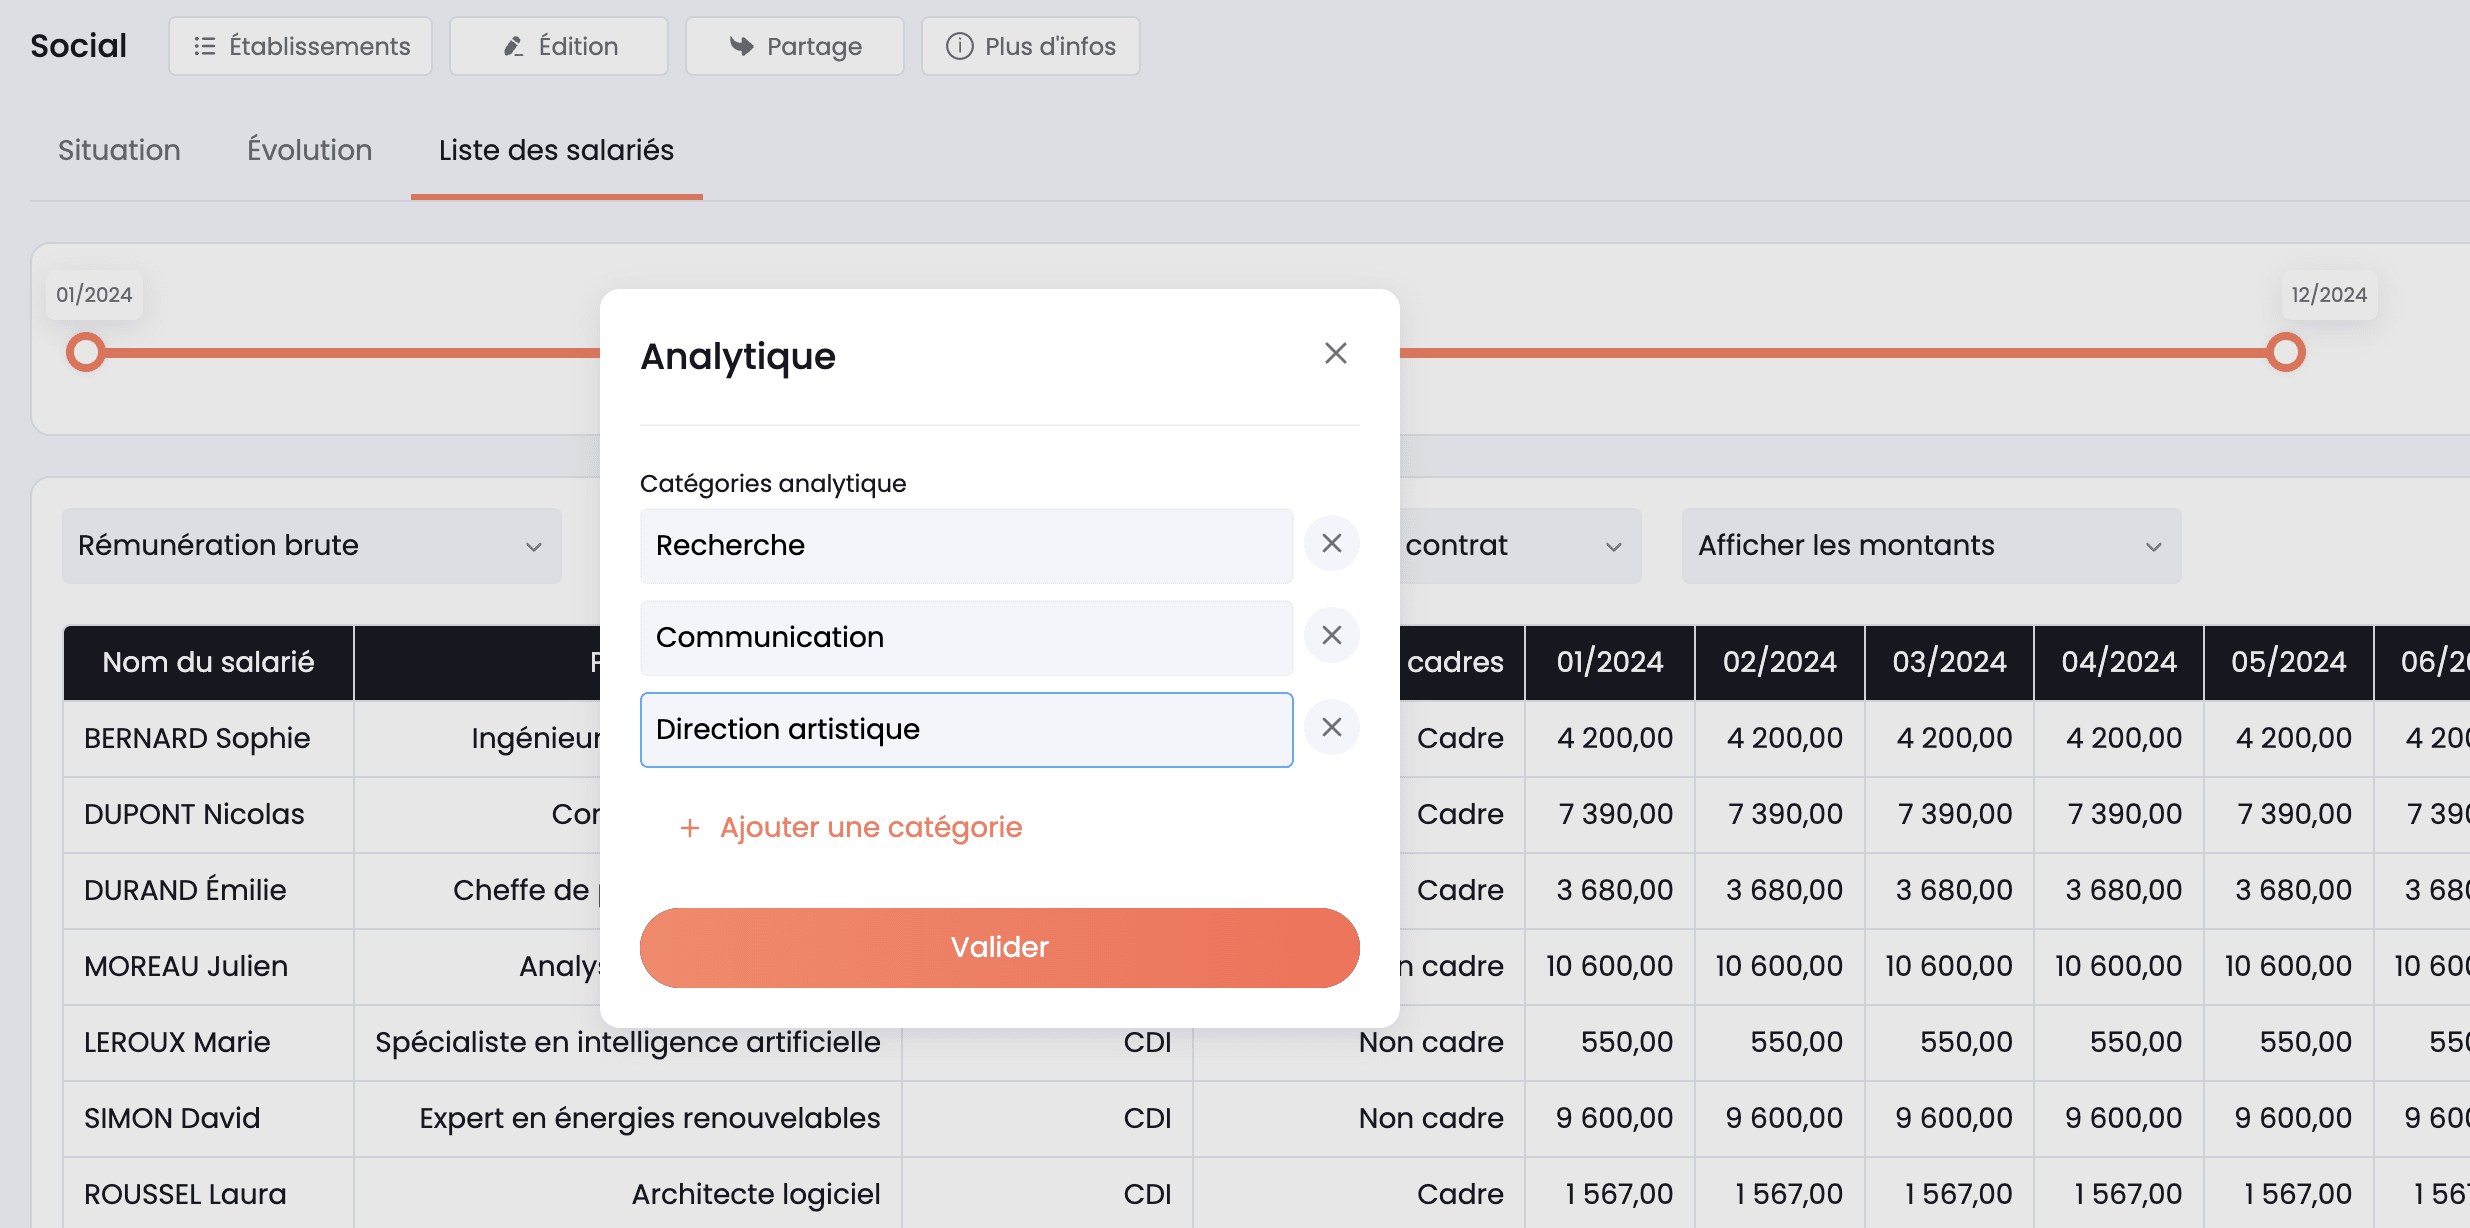The image size is (2470, 1228).
Task: Click the 01/2024 column header
Action: (x=1610, y=662)
